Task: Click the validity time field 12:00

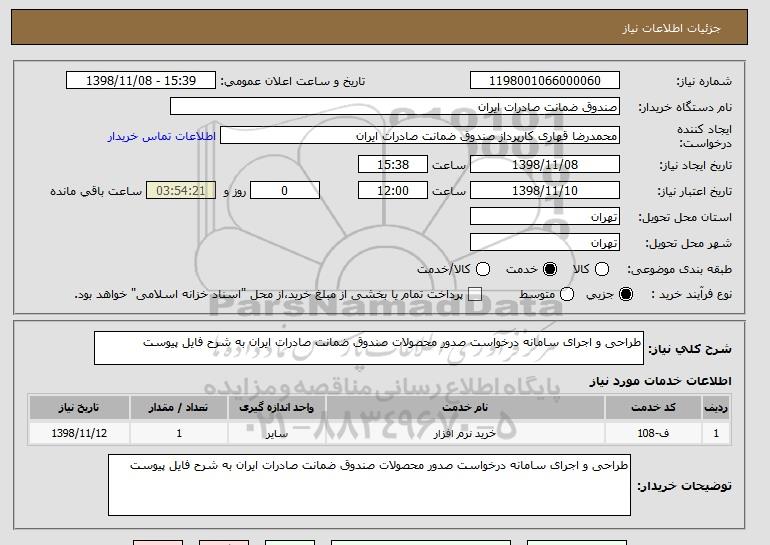Action: tap(393, 191)
